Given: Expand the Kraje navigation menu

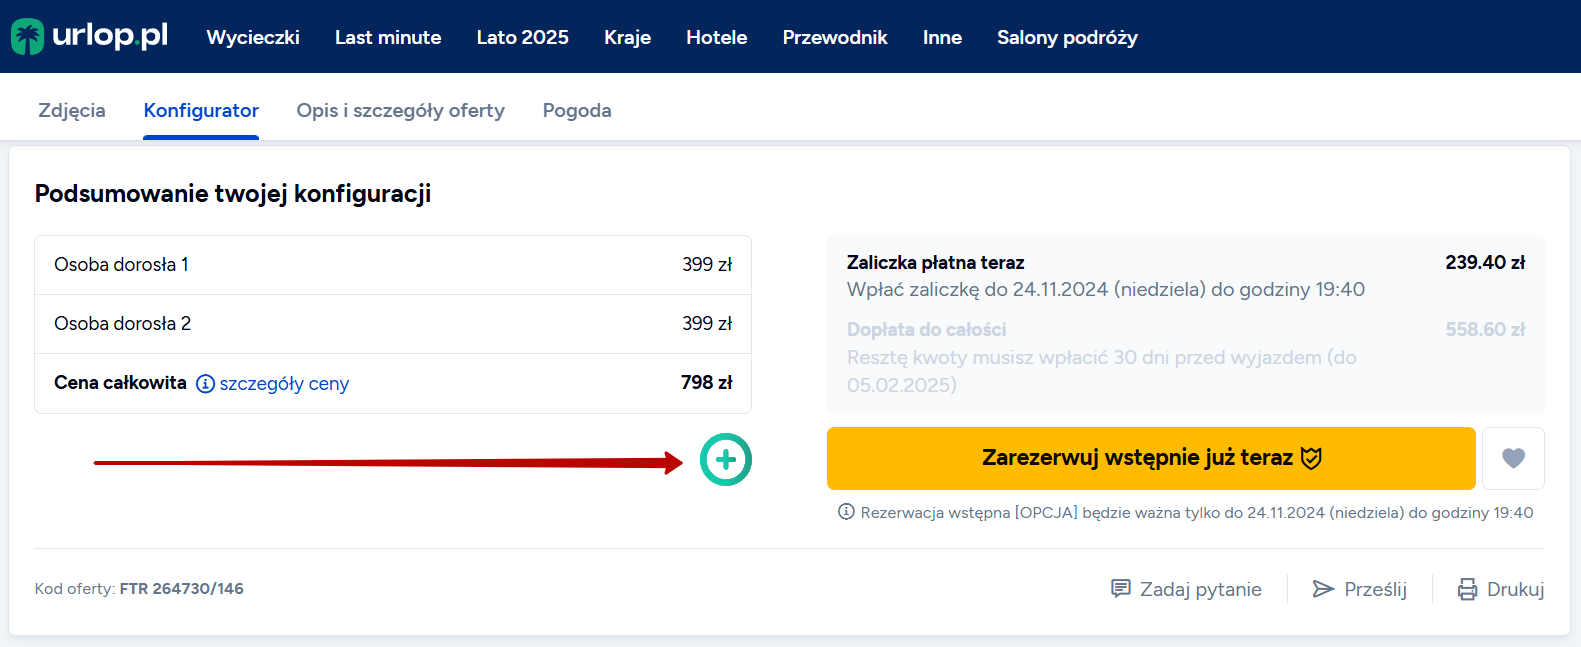Looking at the screenshot, I should (628, 37).
